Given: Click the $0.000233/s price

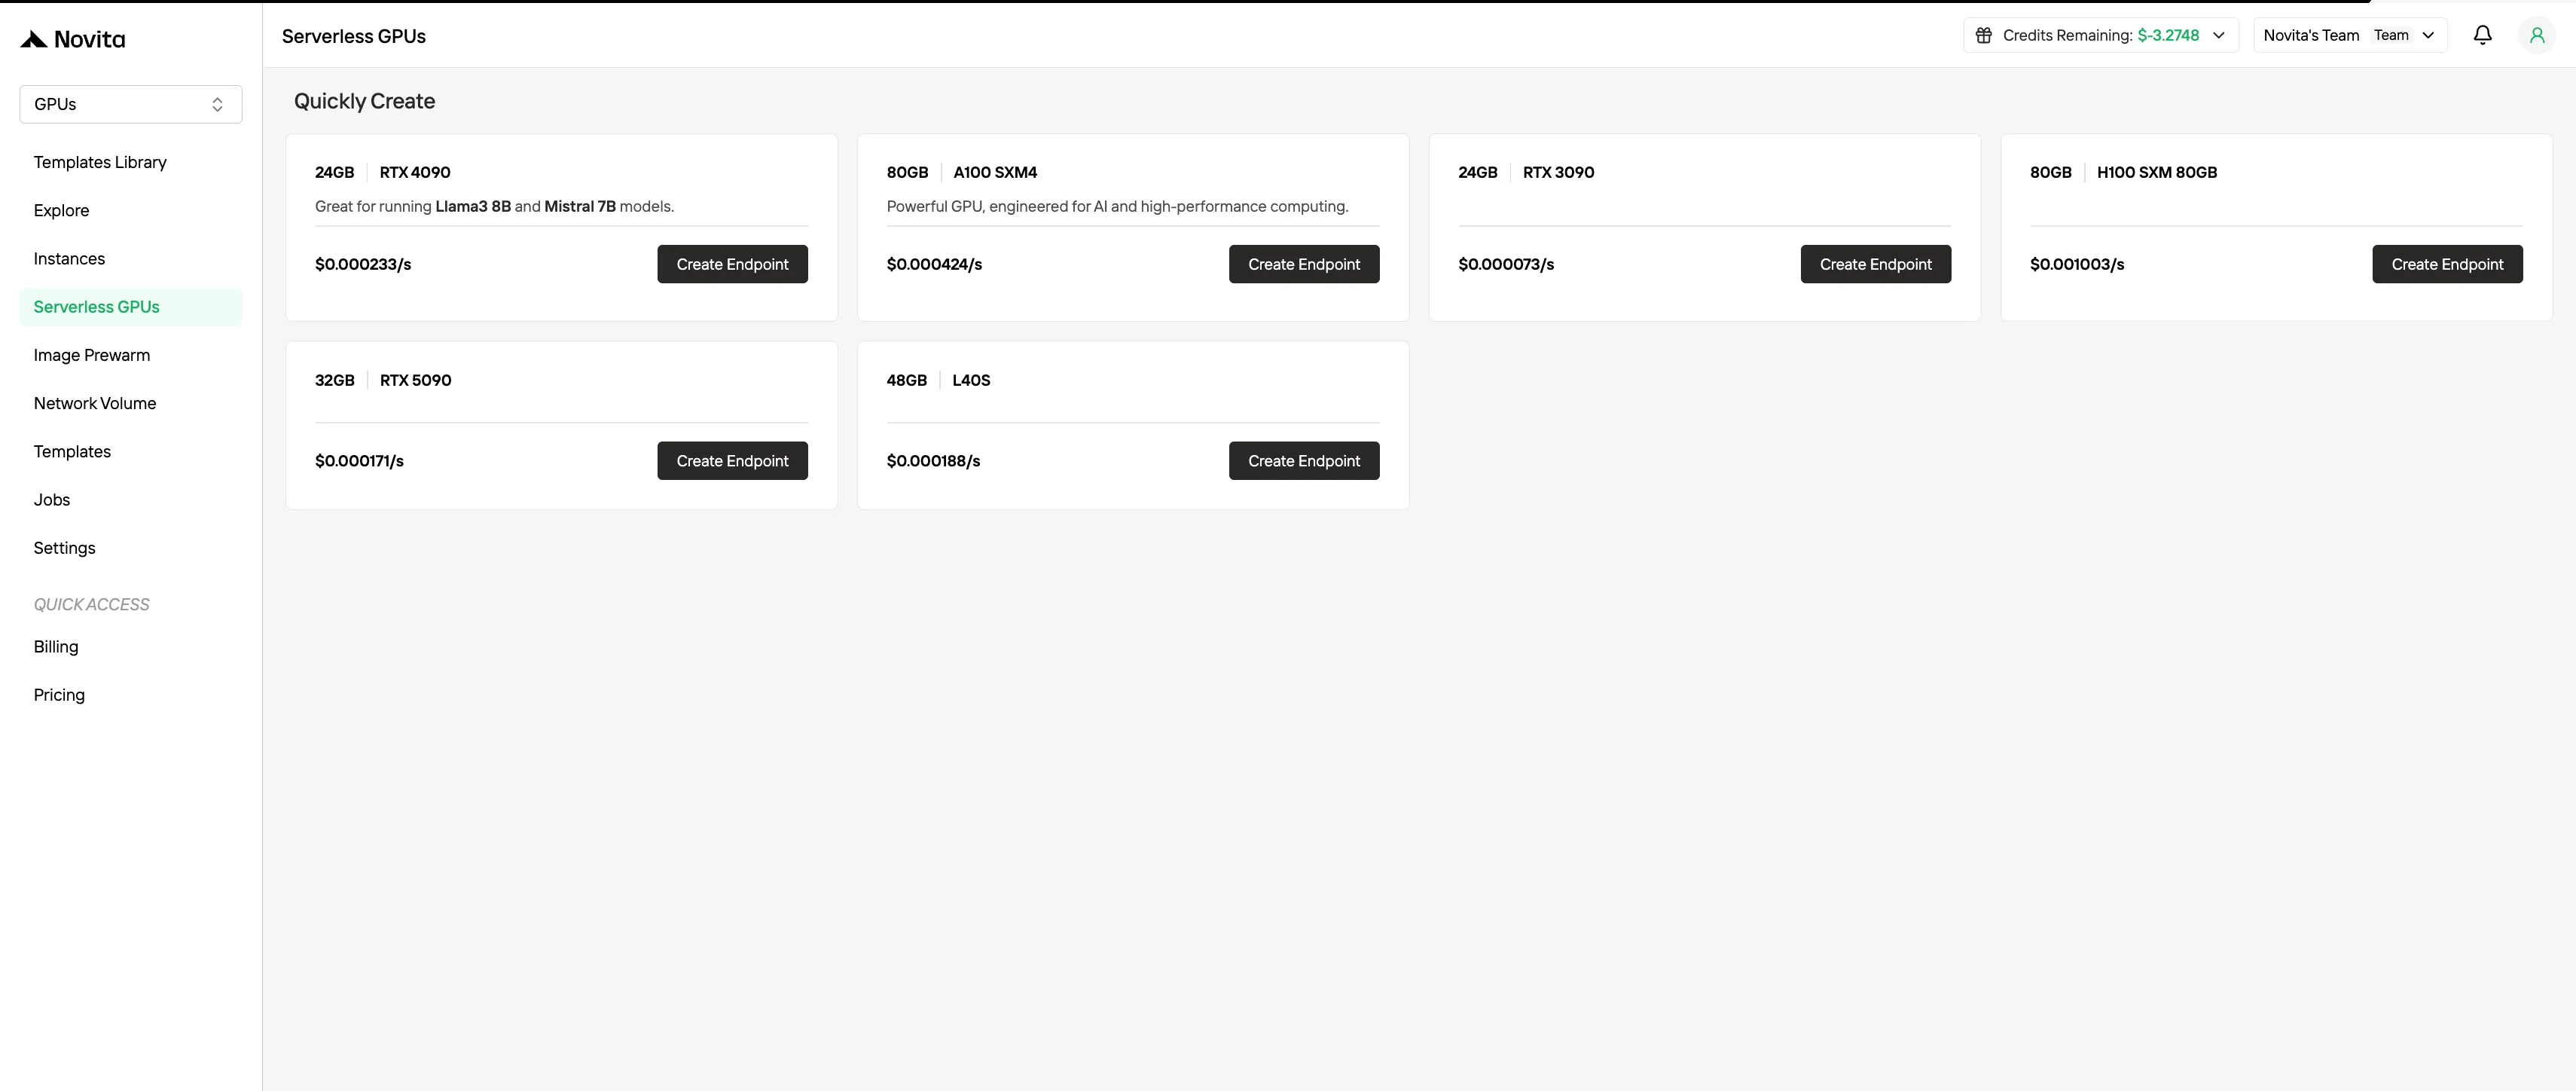Looking at the screenshot, I should pyautogui.click(x=363, y=264).
